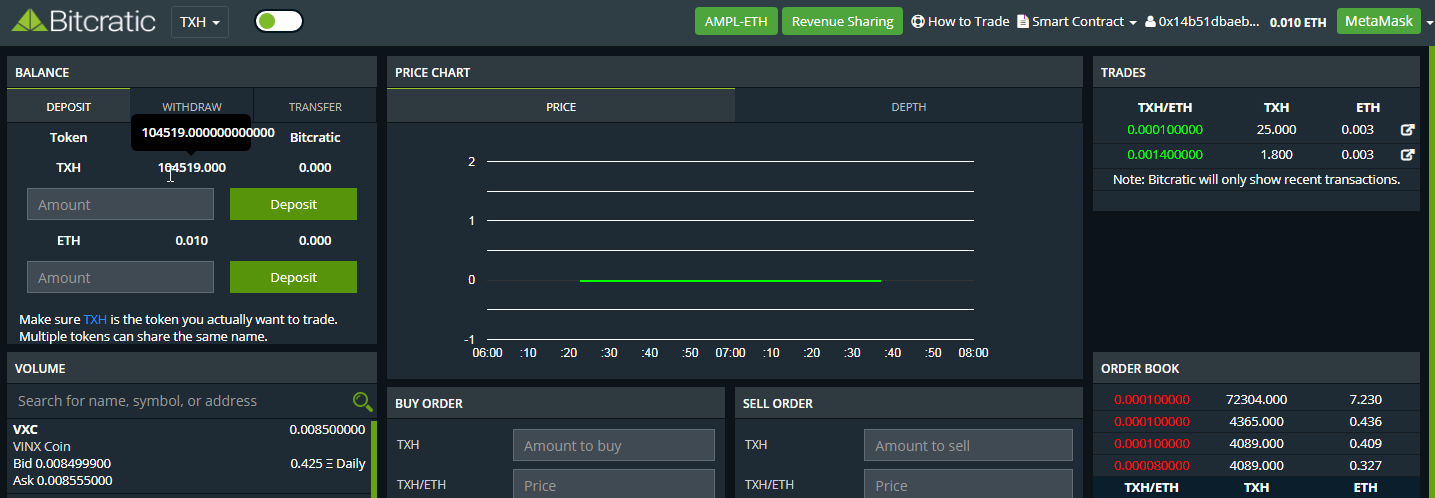Click the Amount to buy field
The height and width of the screenshot is (498, 1435).
(613, 445)
